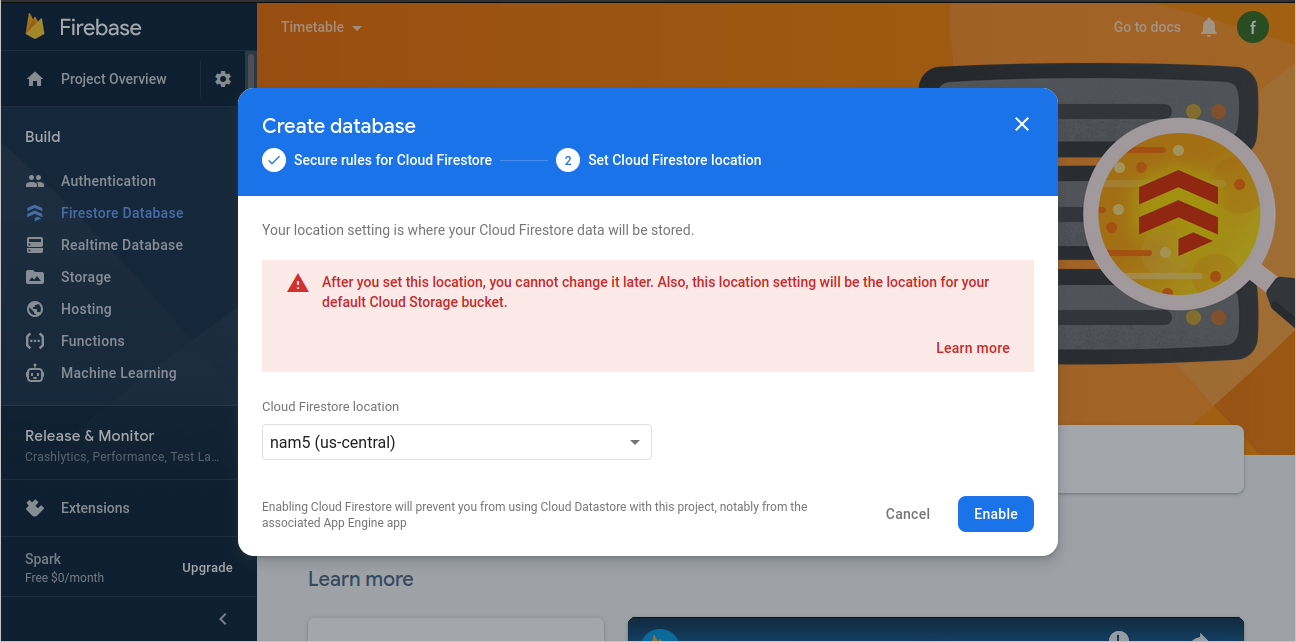Click the Enable button

(x=996, y=514)
